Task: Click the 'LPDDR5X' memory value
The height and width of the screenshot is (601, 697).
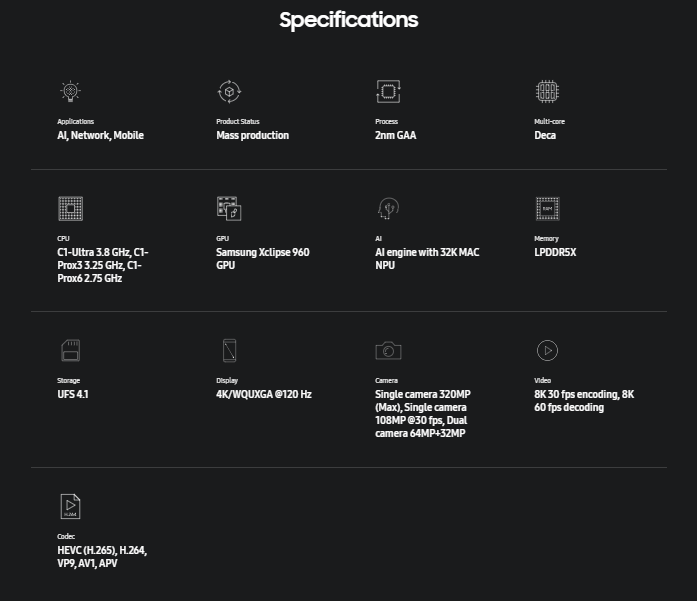Action: click(555, 252)
